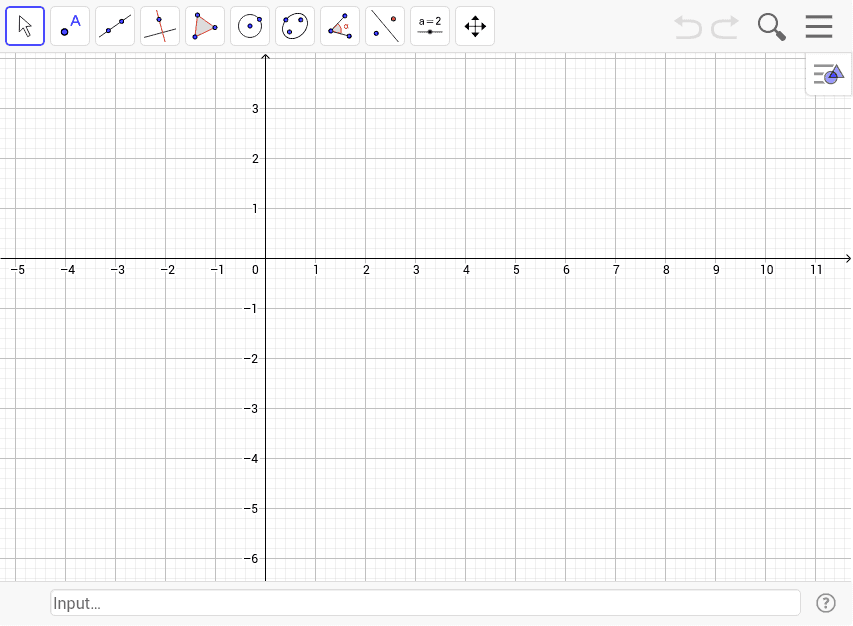This screenshot has height=626, width=853.
Task: Select Move Graphics View tool
Action: (475, 26)
